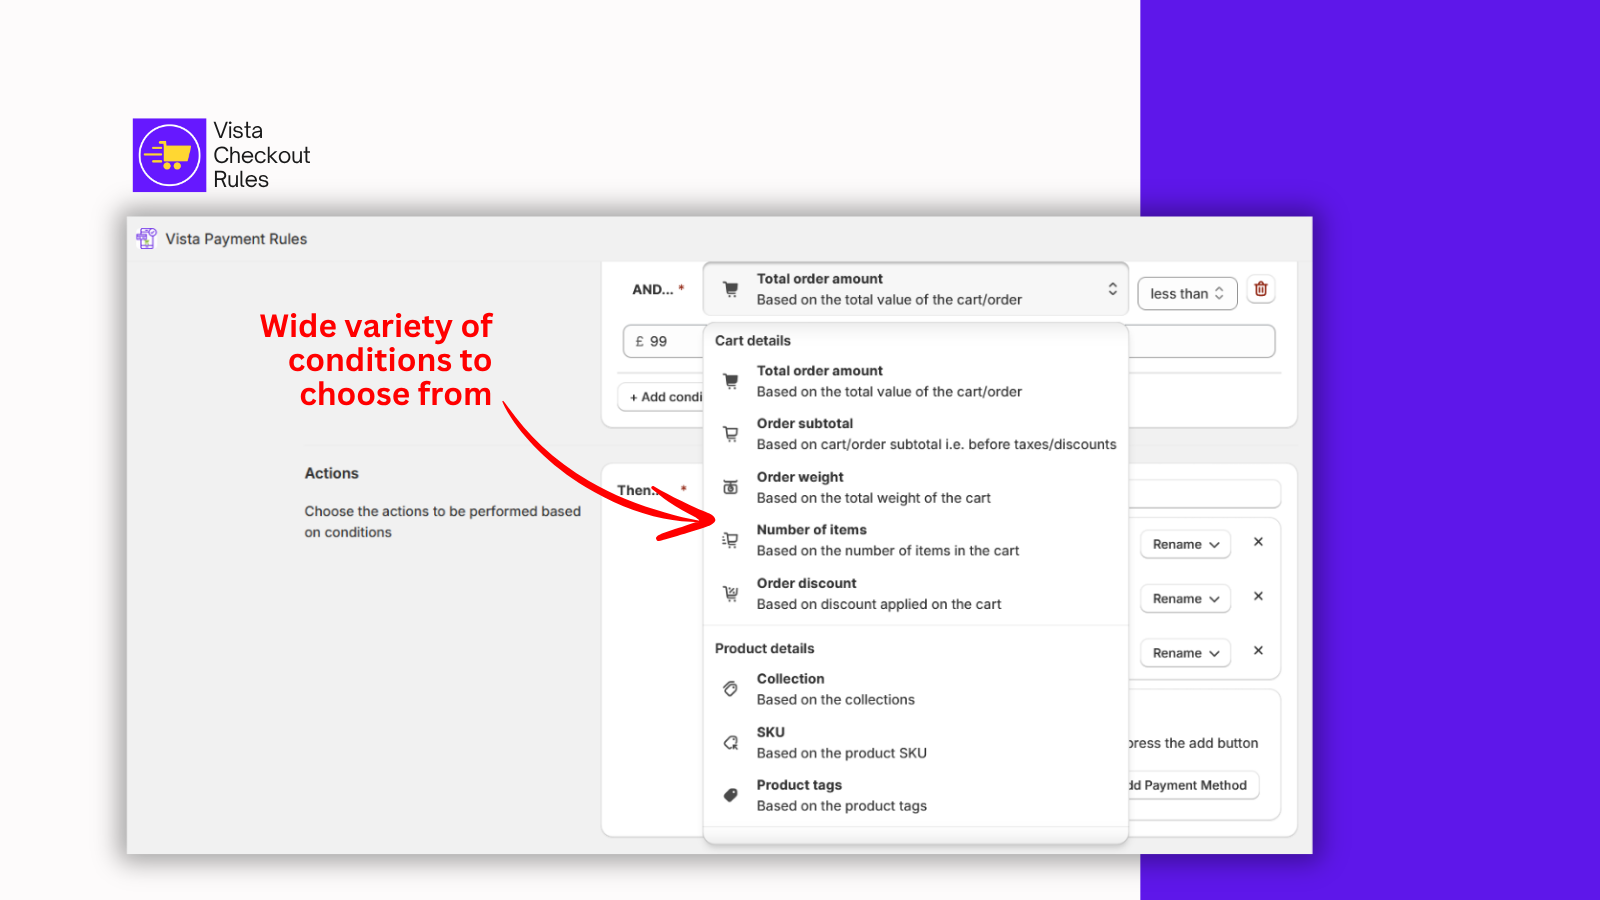1600x900 pixels.
Task: Remove the first Rename payment row
Action: [x=1259, y=542]
